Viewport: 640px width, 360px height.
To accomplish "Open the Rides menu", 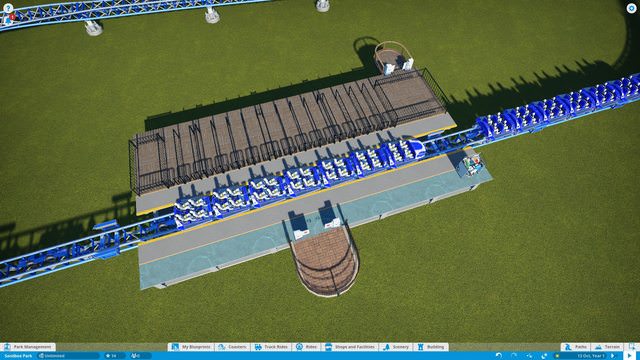I will tap(307, 347).
